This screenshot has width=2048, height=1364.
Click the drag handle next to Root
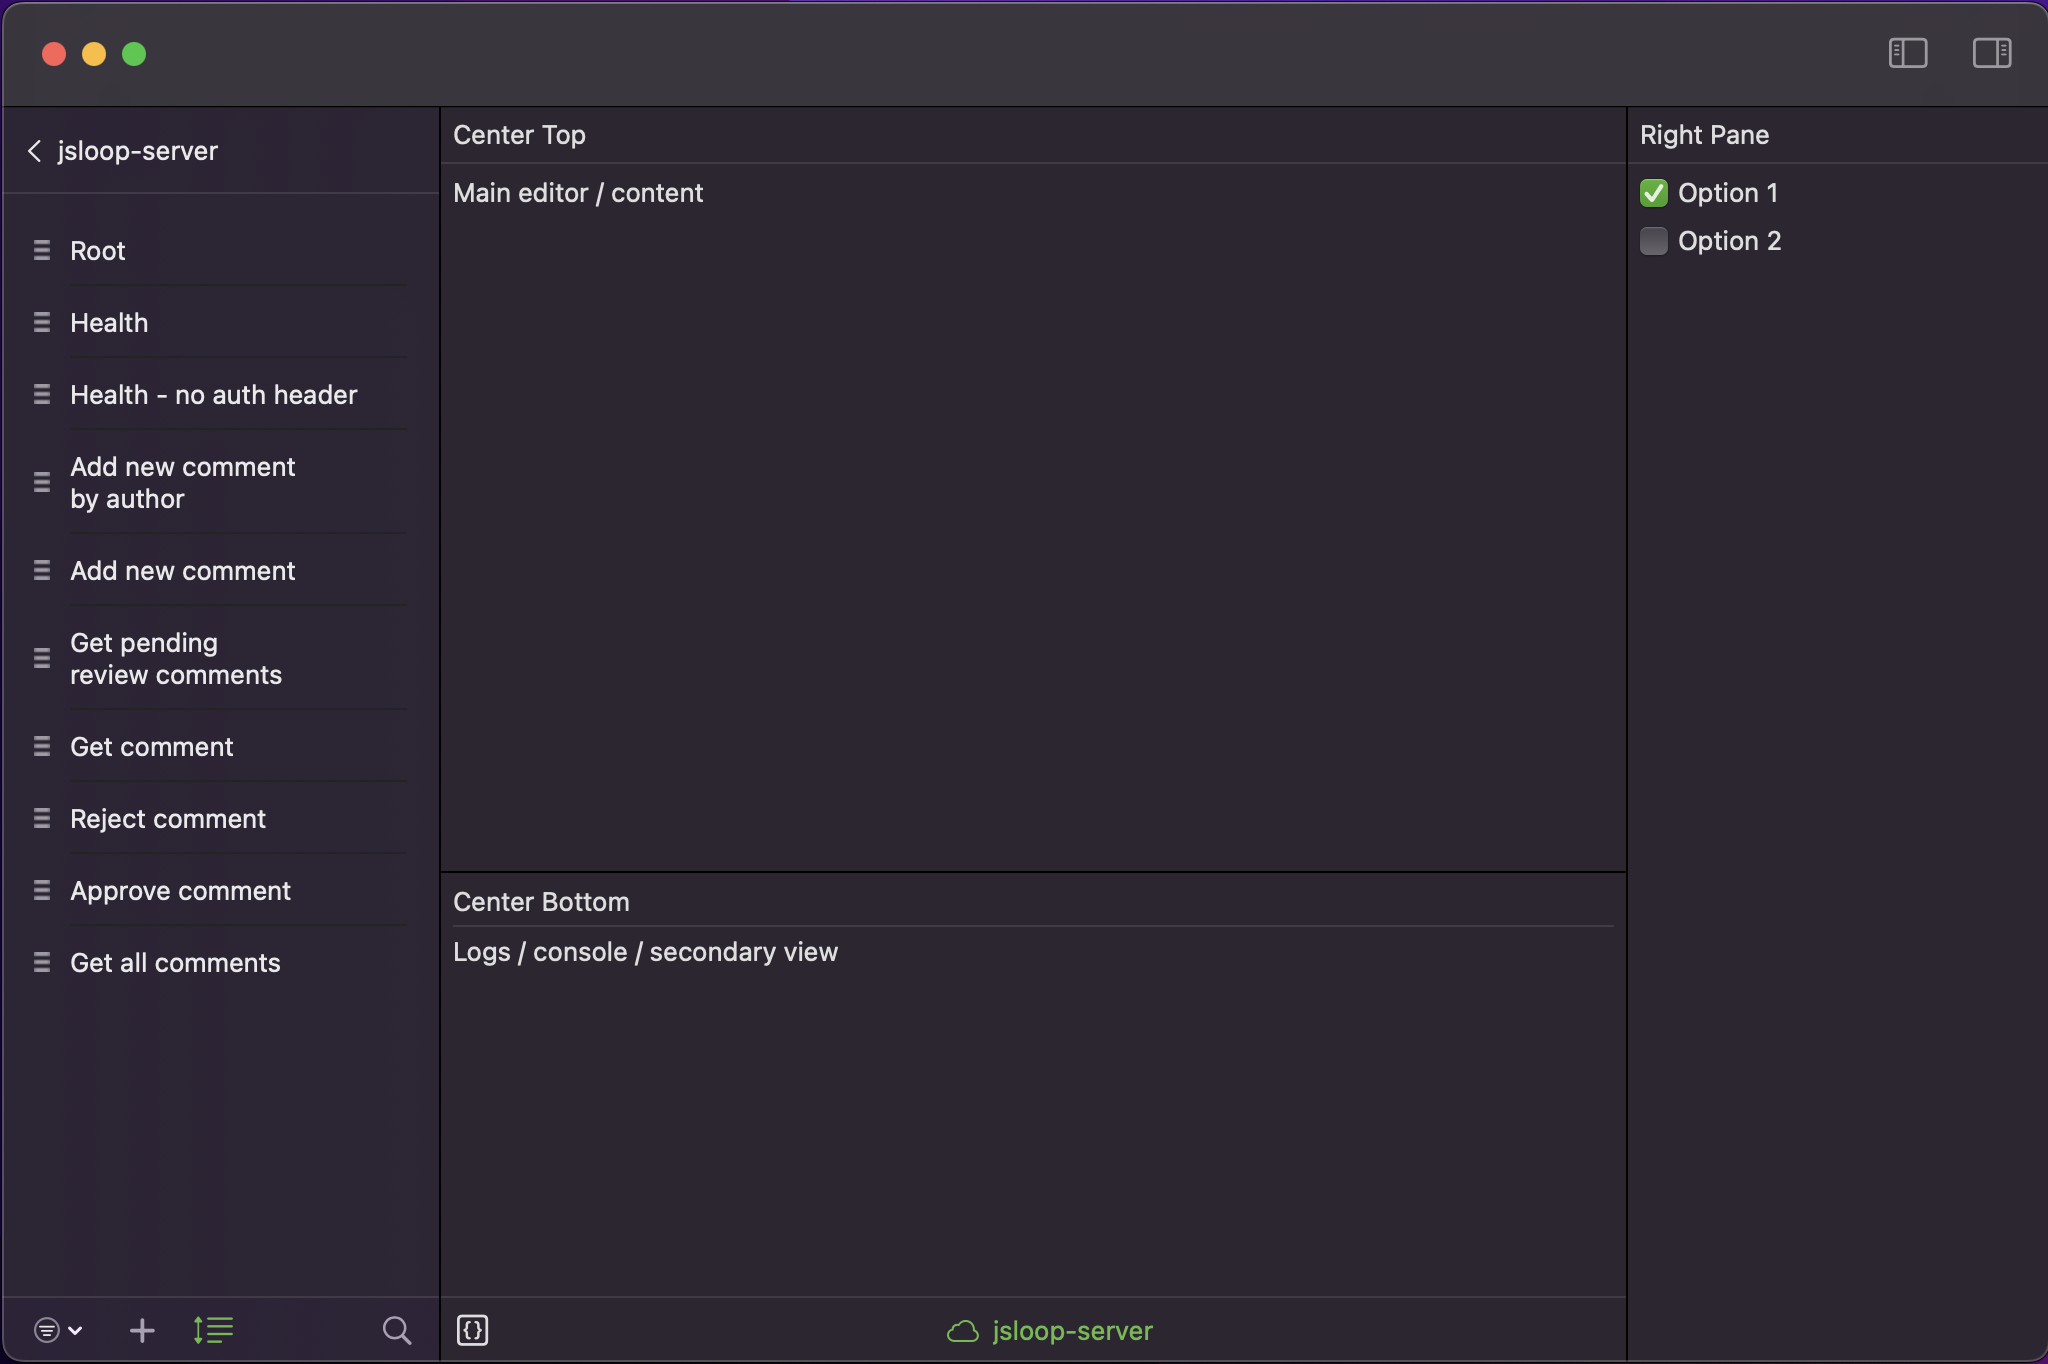click(42, 250)
